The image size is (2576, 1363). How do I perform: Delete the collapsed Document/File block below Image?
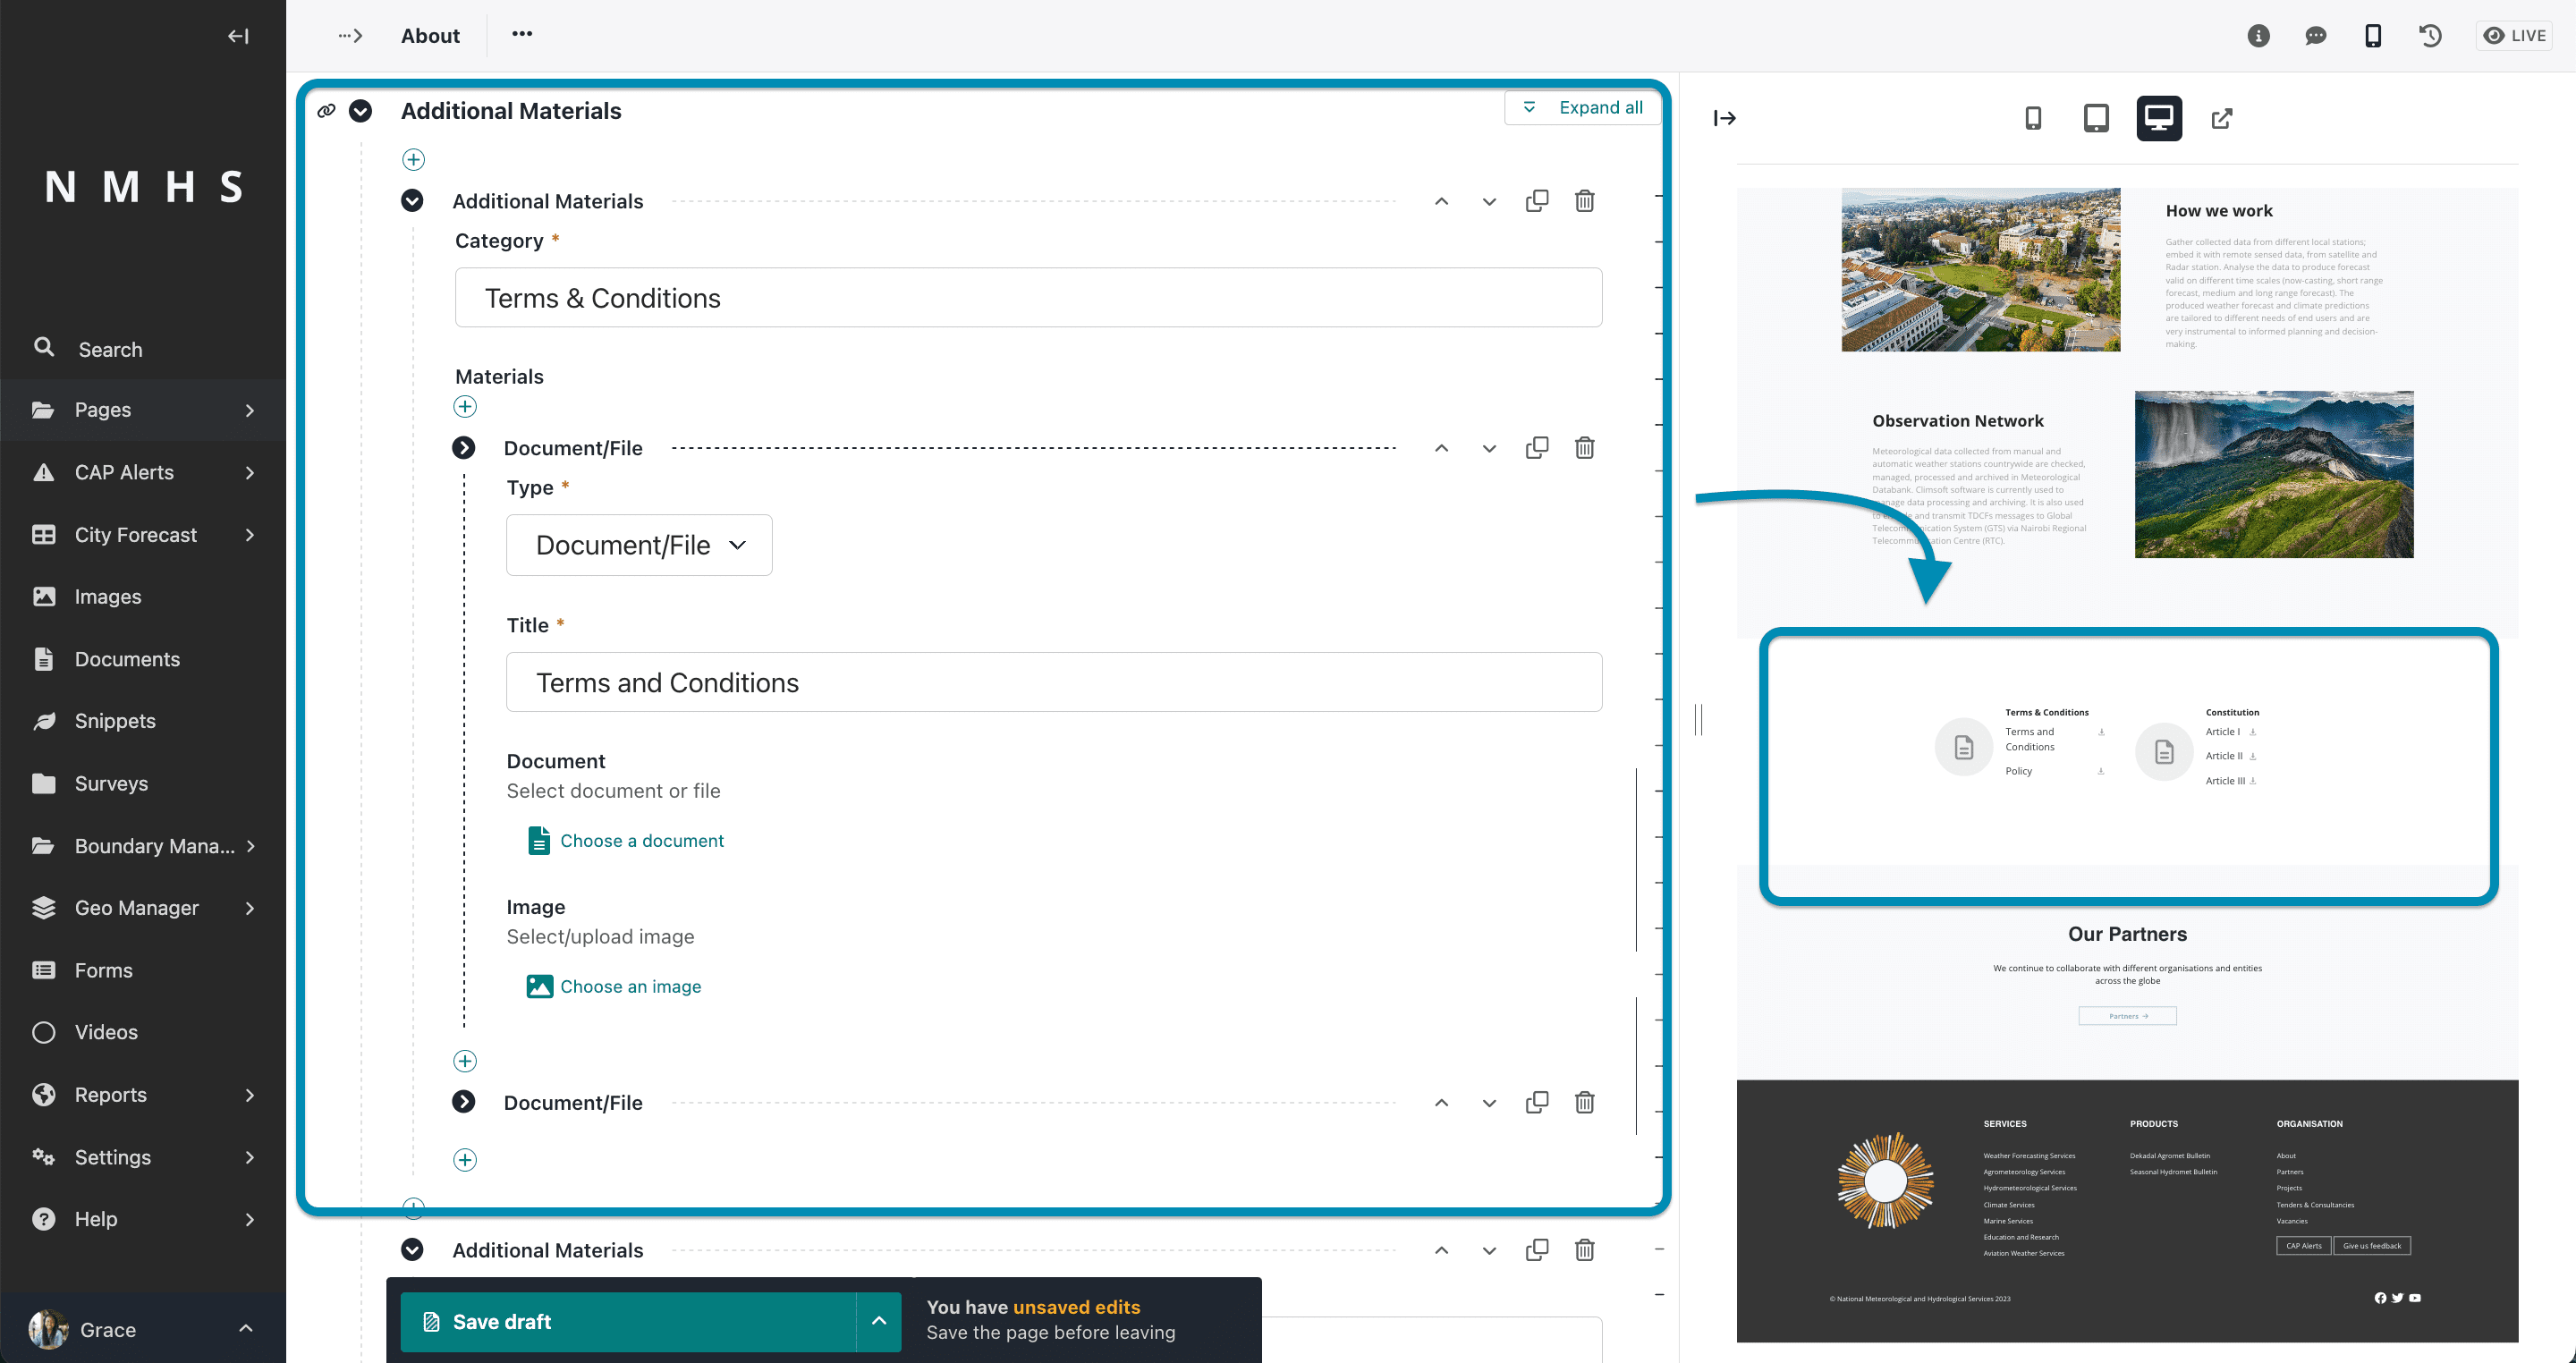1585,1102
